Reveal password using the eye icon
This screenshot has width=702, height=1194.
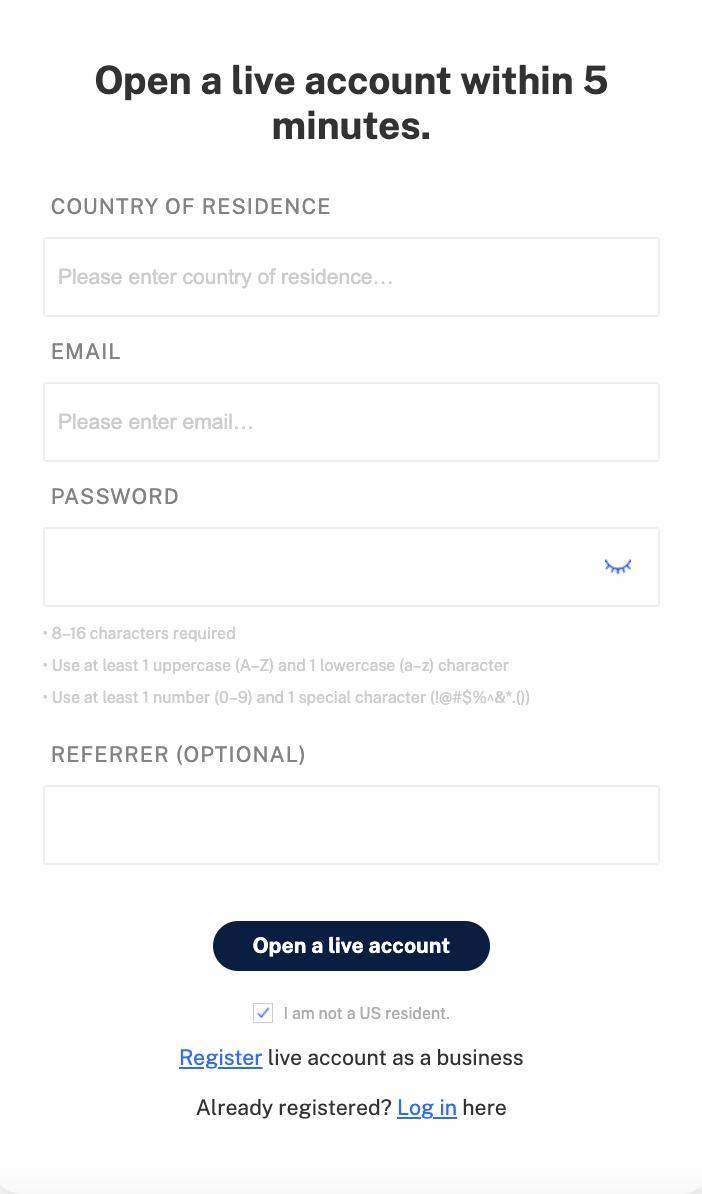point(618,567)
